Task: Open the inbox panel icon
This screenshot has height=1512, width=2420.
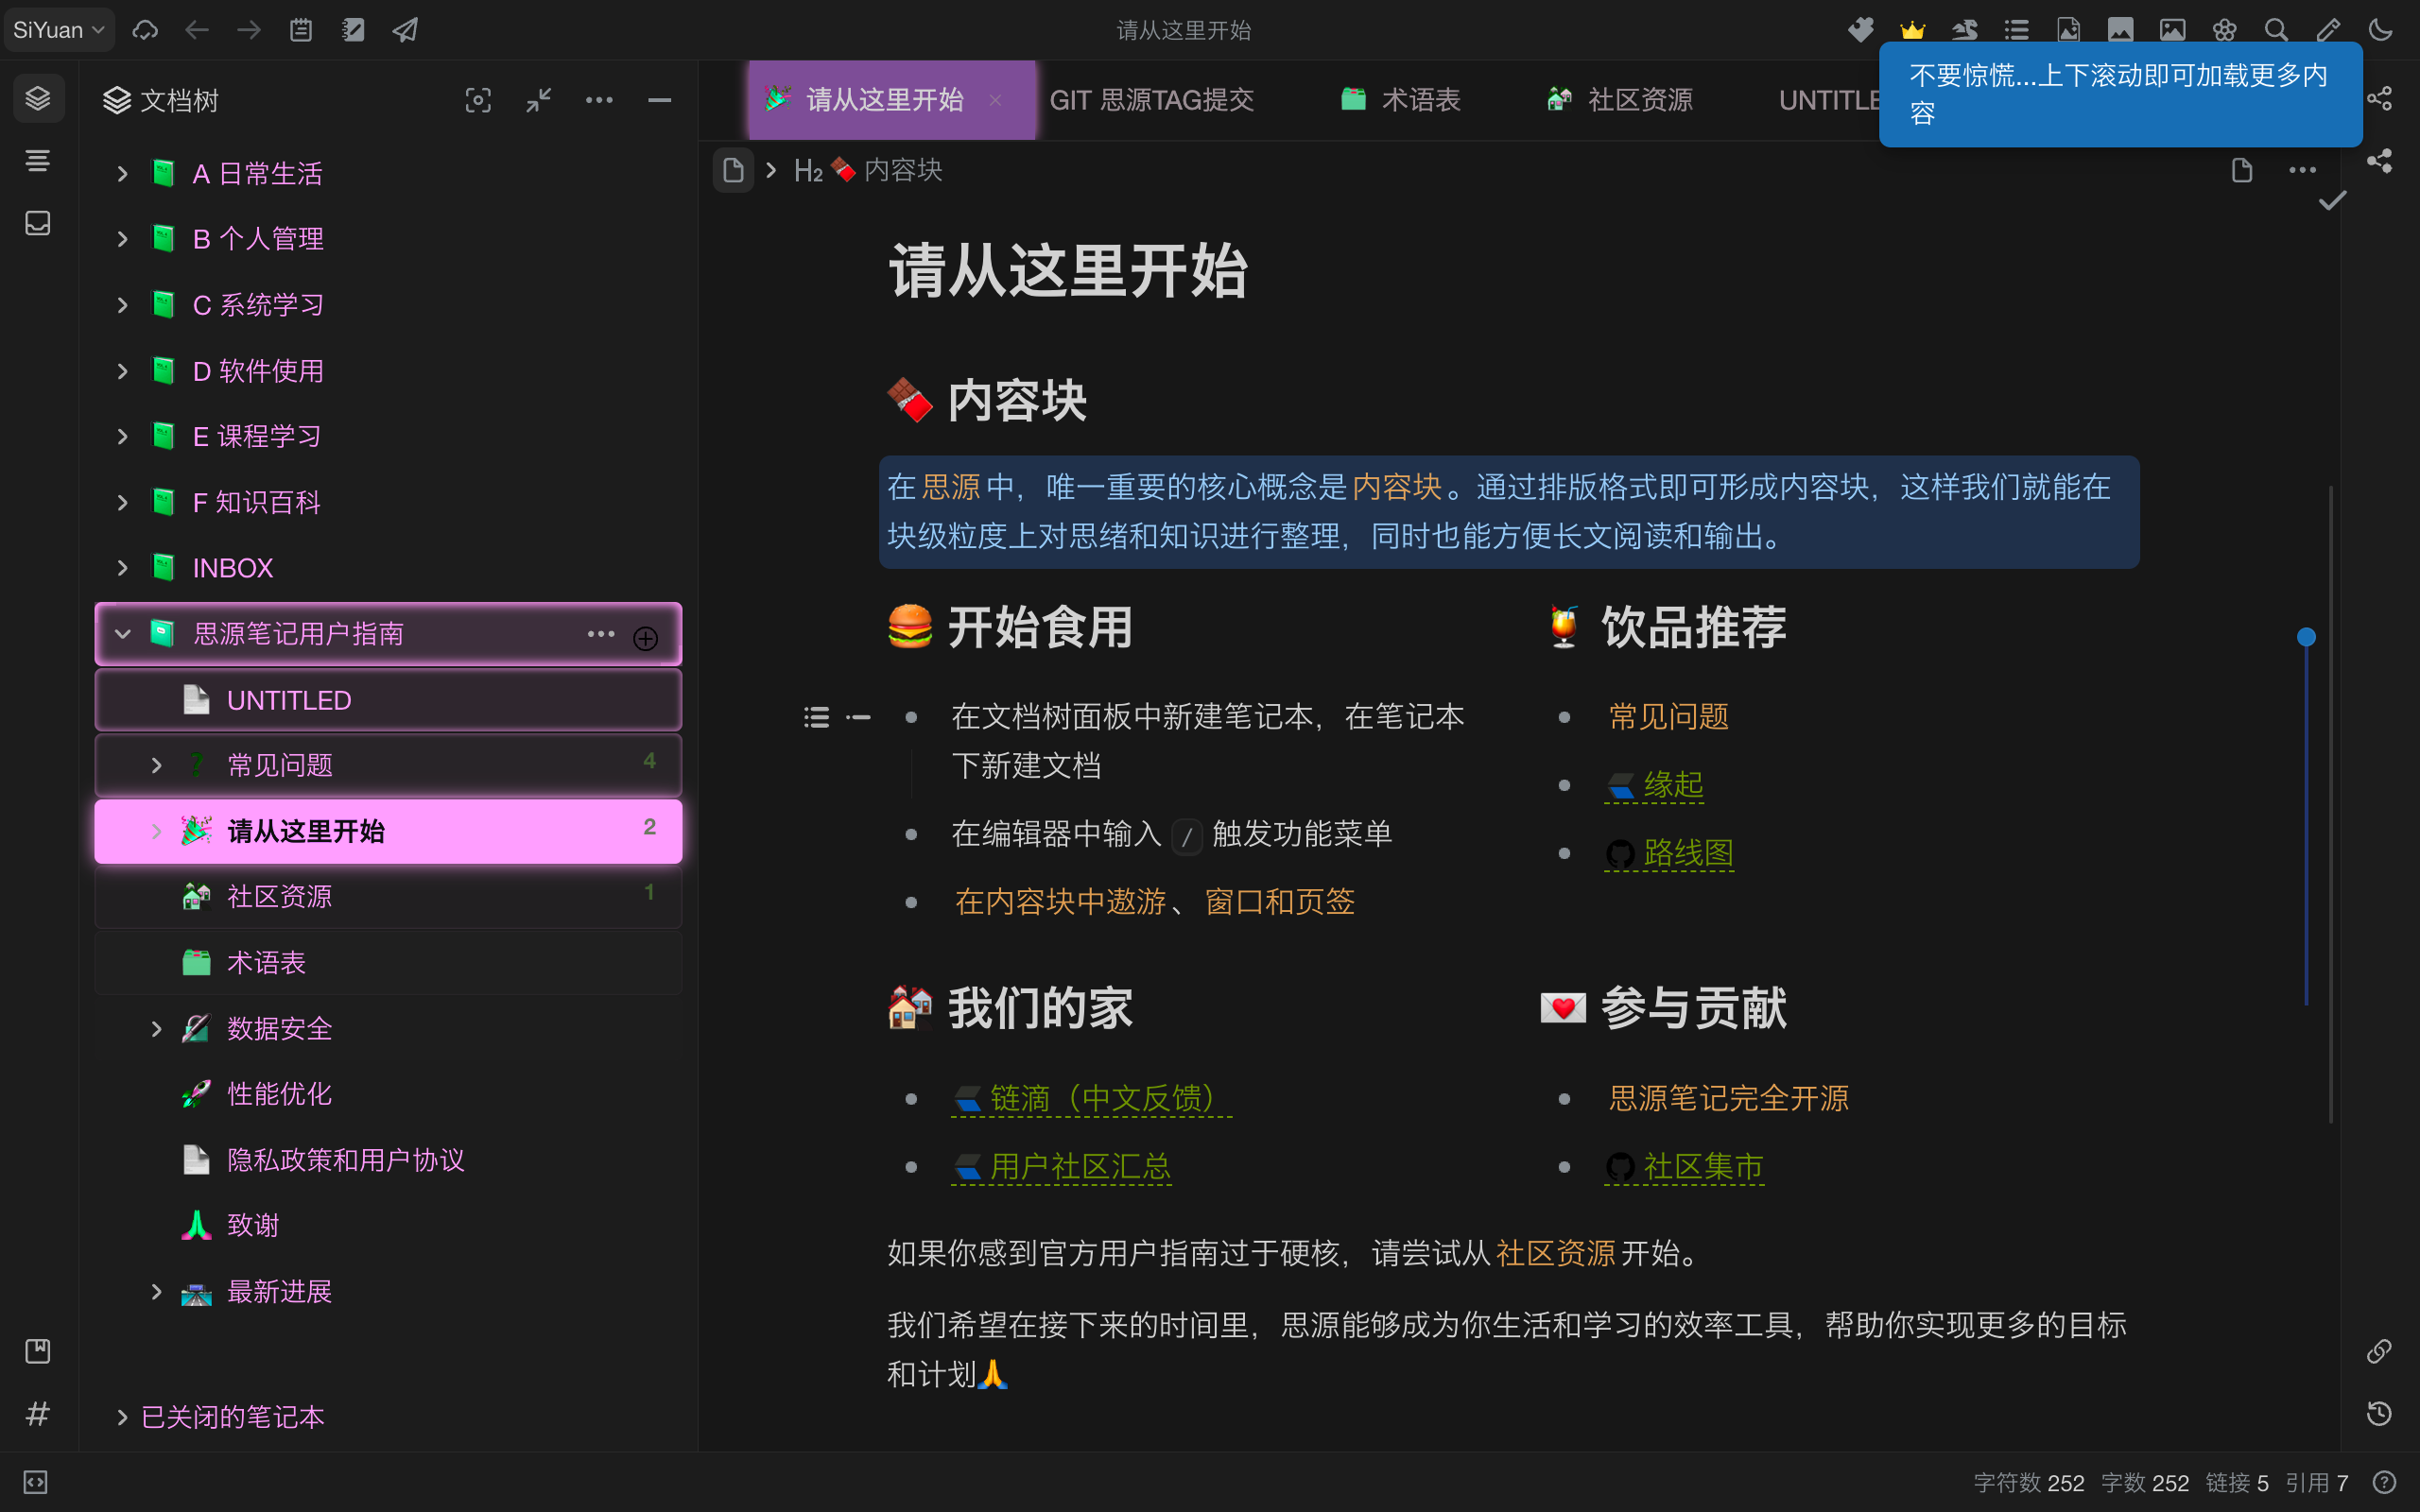Action: point(38,222)
